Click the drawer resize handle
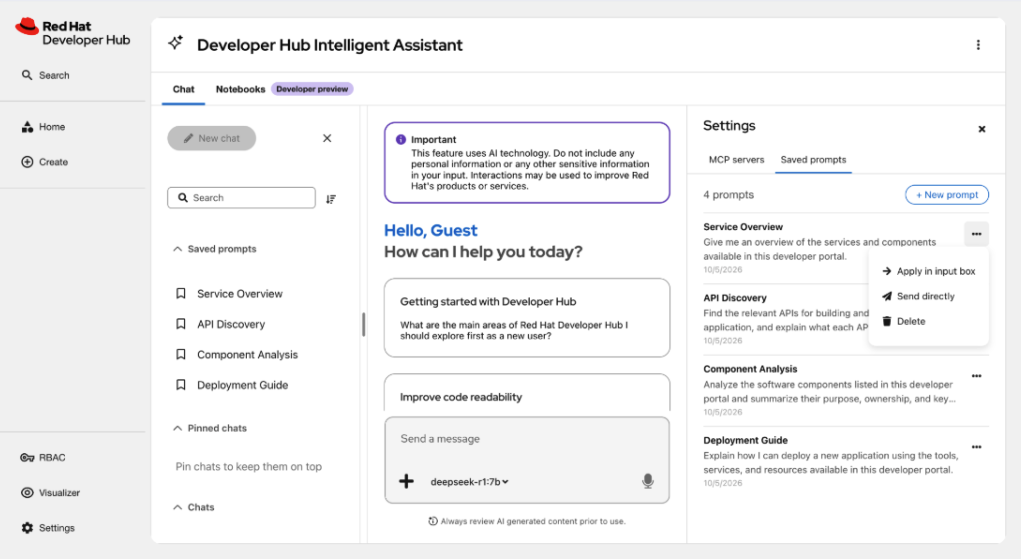1021x559 pixels. (x=363, y=324)
